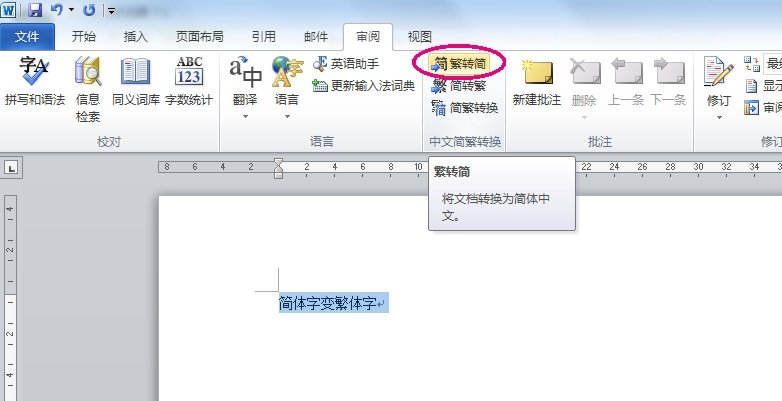Open the 同义词库 thesaurus
The image size is (782, 401).
tap(136, 81)
